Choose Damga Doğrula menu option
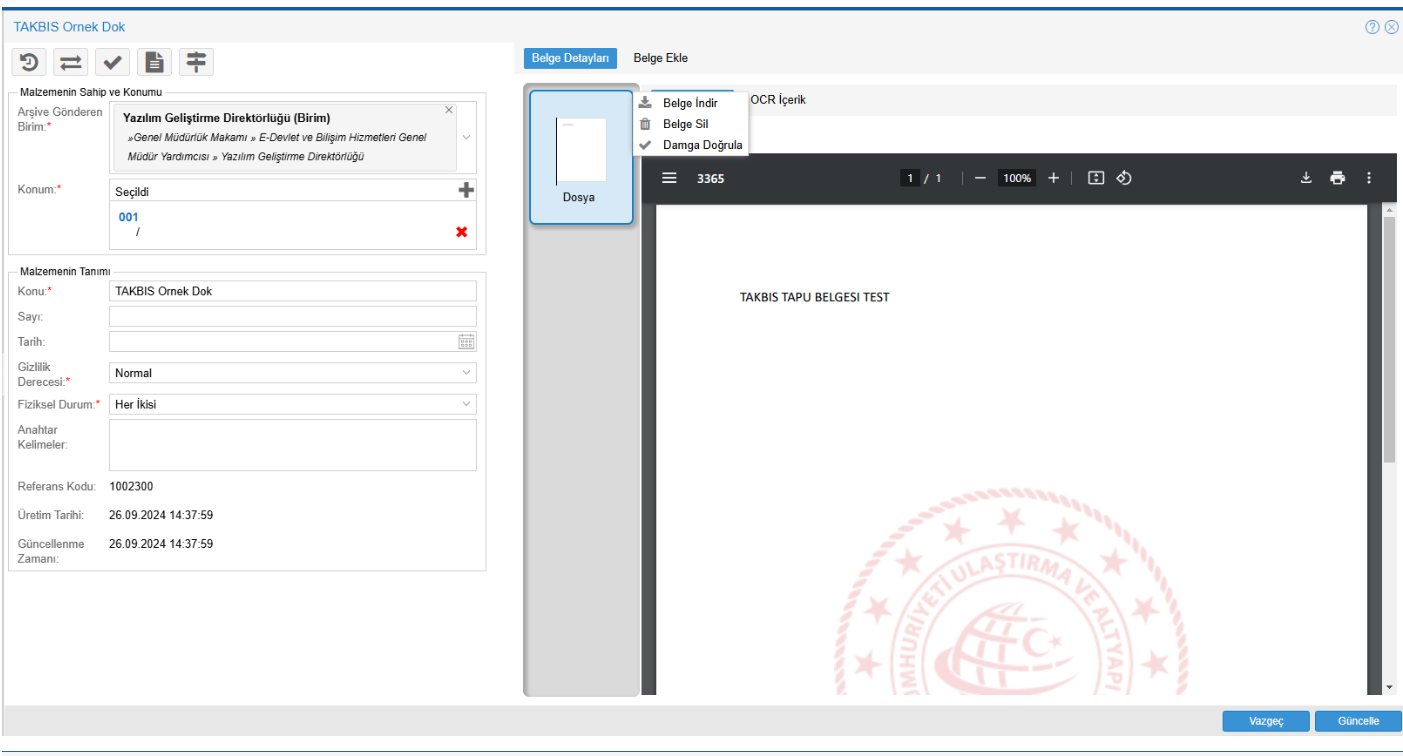 point(702,145)
